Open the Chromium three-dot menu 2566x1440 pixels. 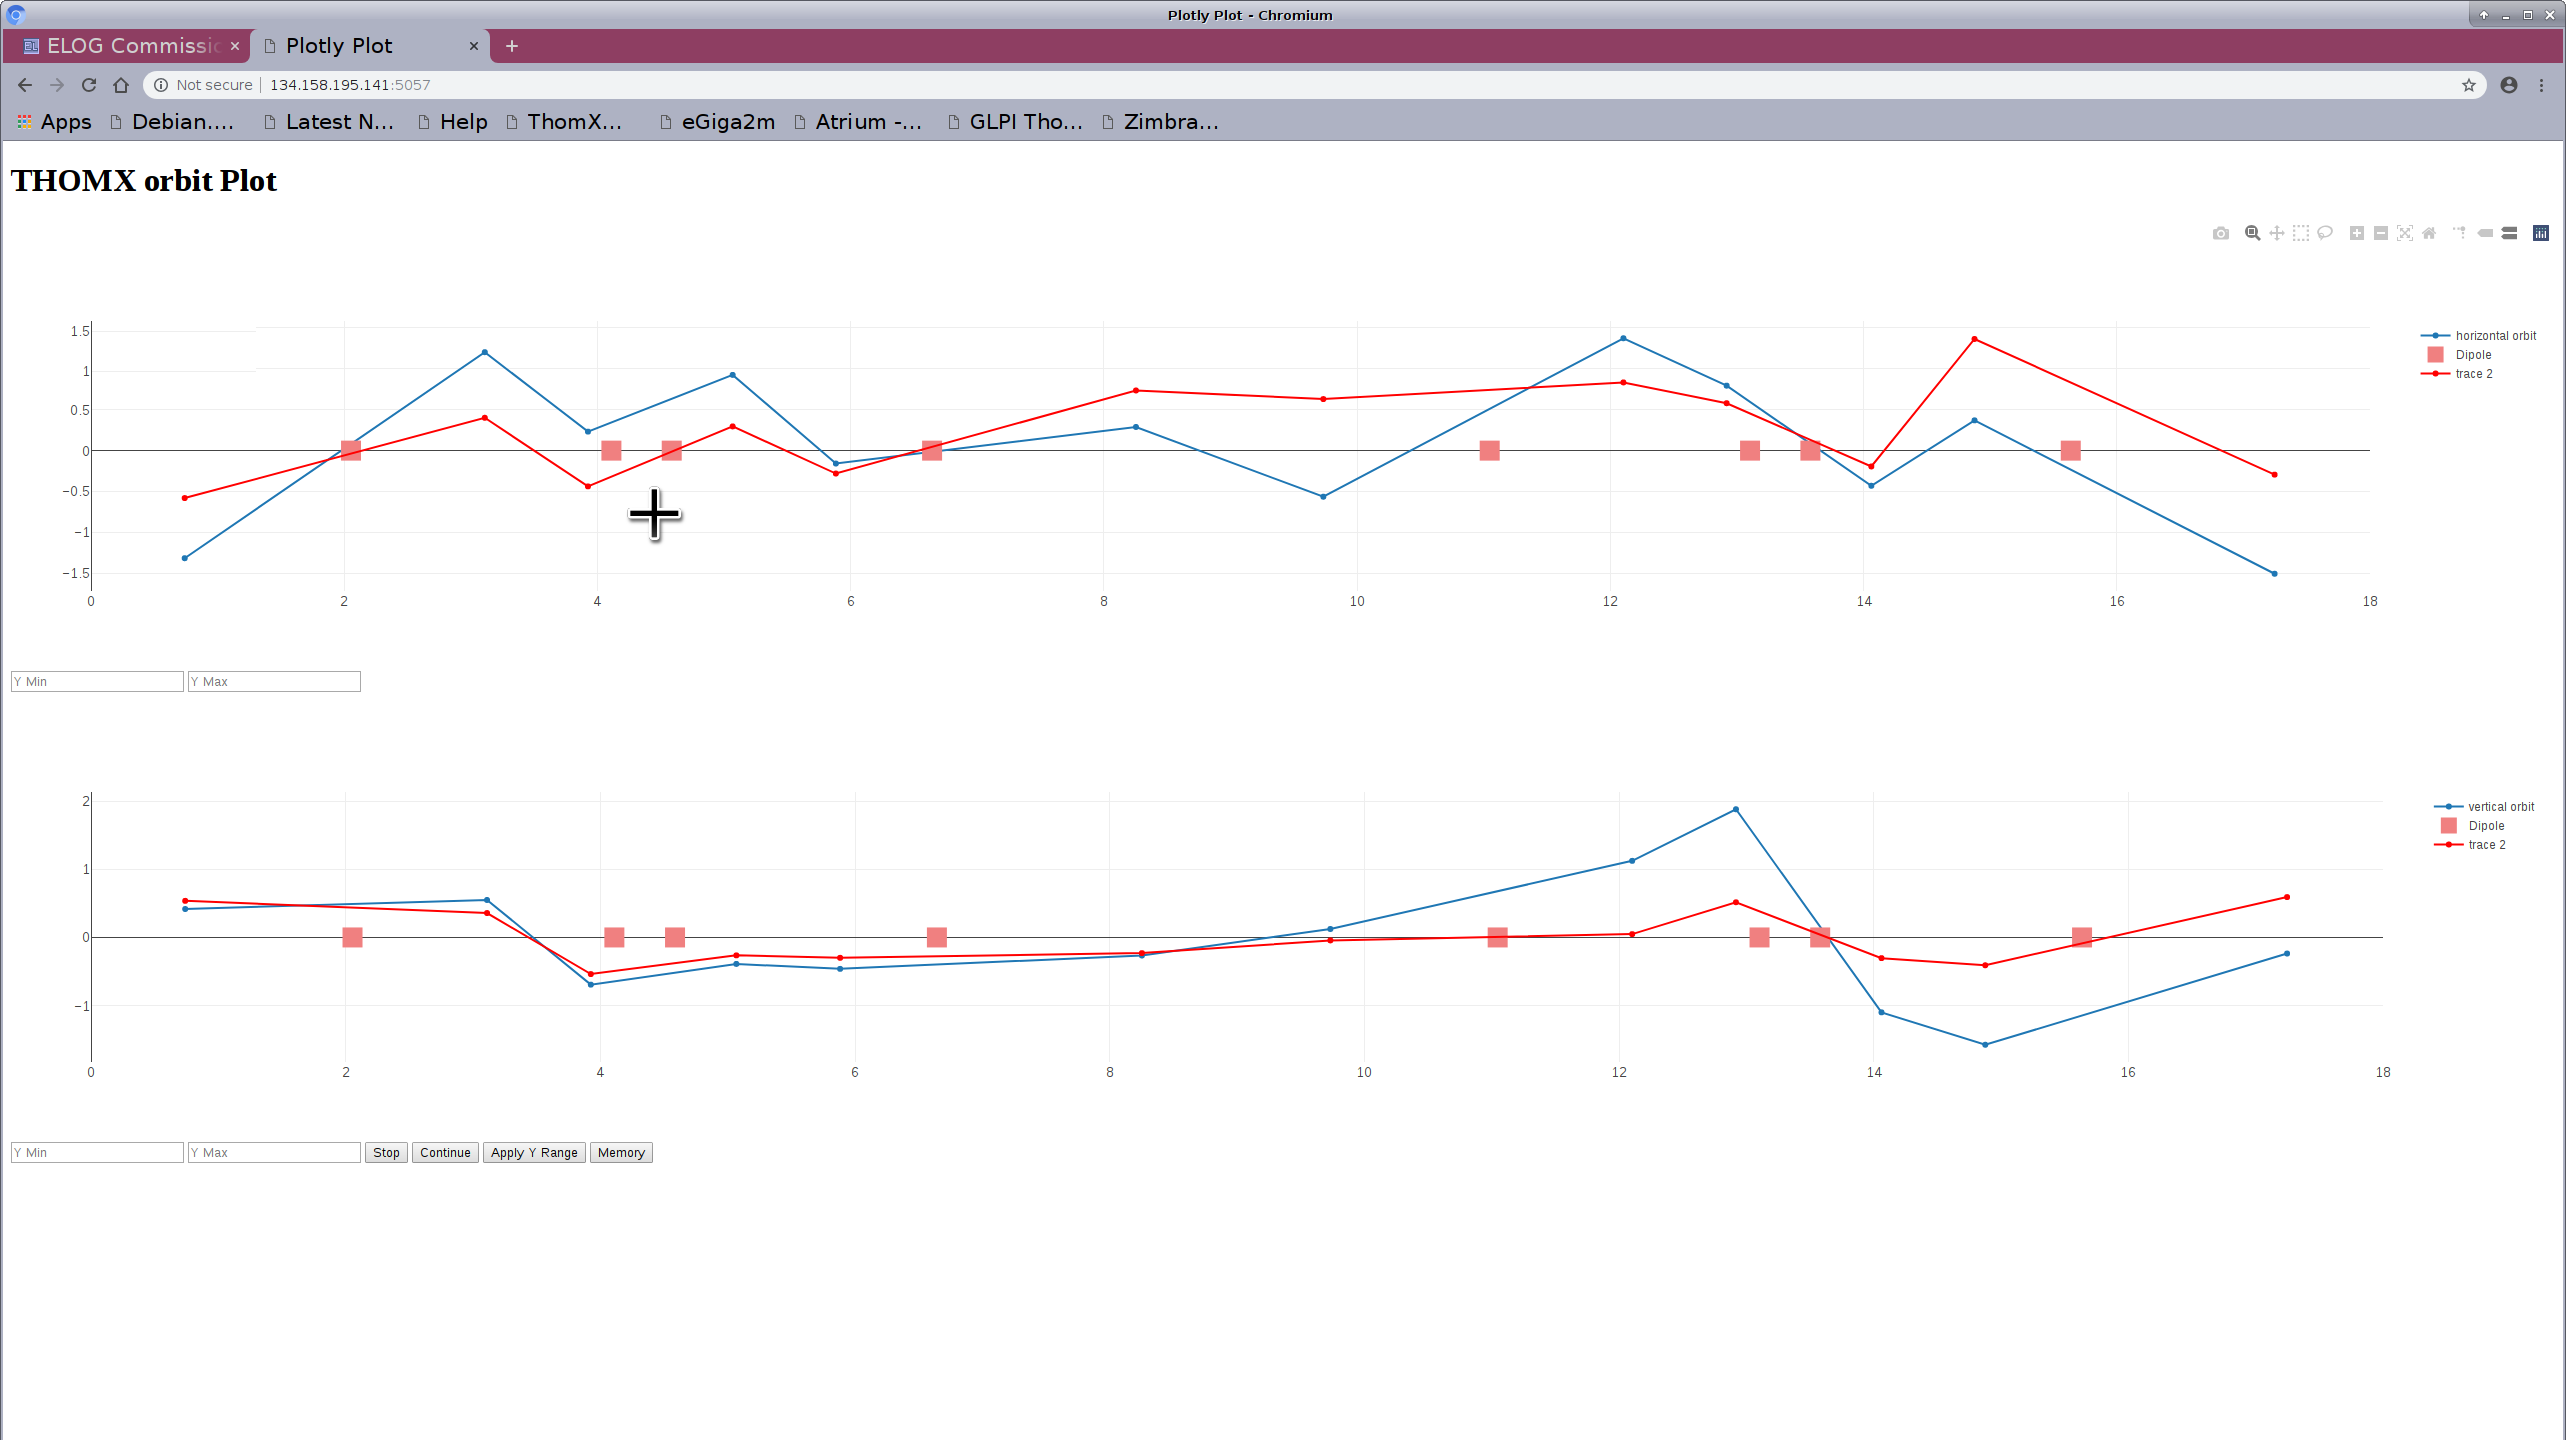coord(2541,85)
